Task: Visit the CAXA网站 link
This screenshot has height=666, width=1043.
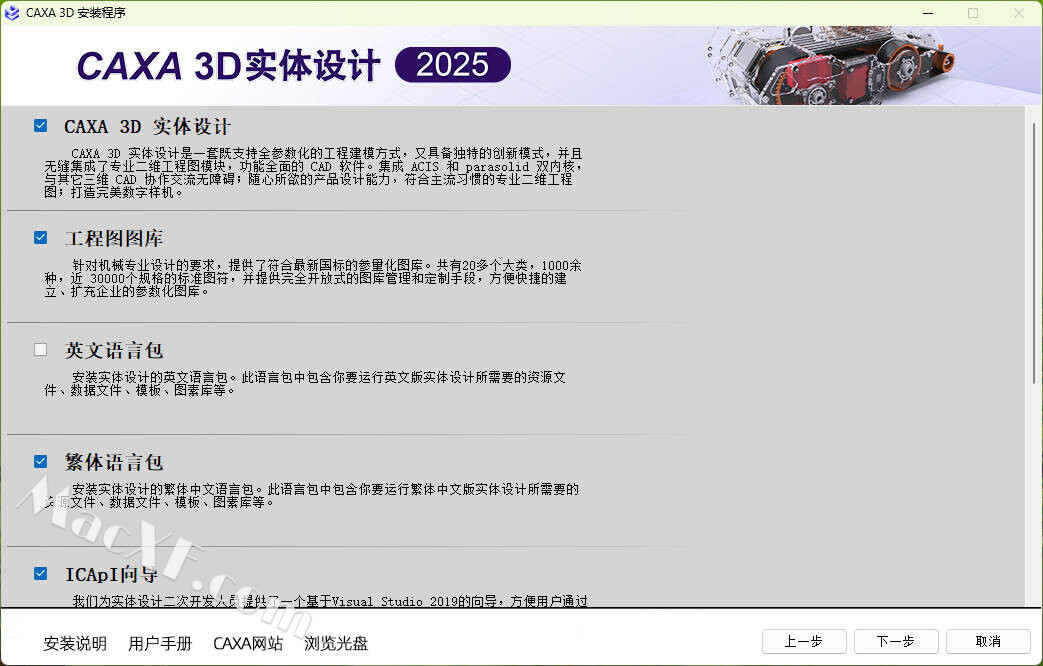Action: (248, 643)
